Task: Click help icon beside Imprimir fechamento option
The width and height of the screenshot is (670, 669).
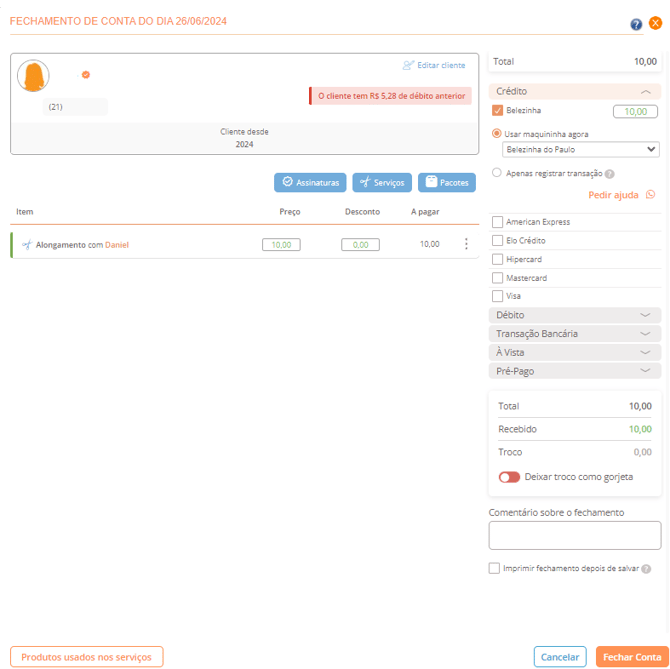Action: pyautogui.click(x=646, y=569)
